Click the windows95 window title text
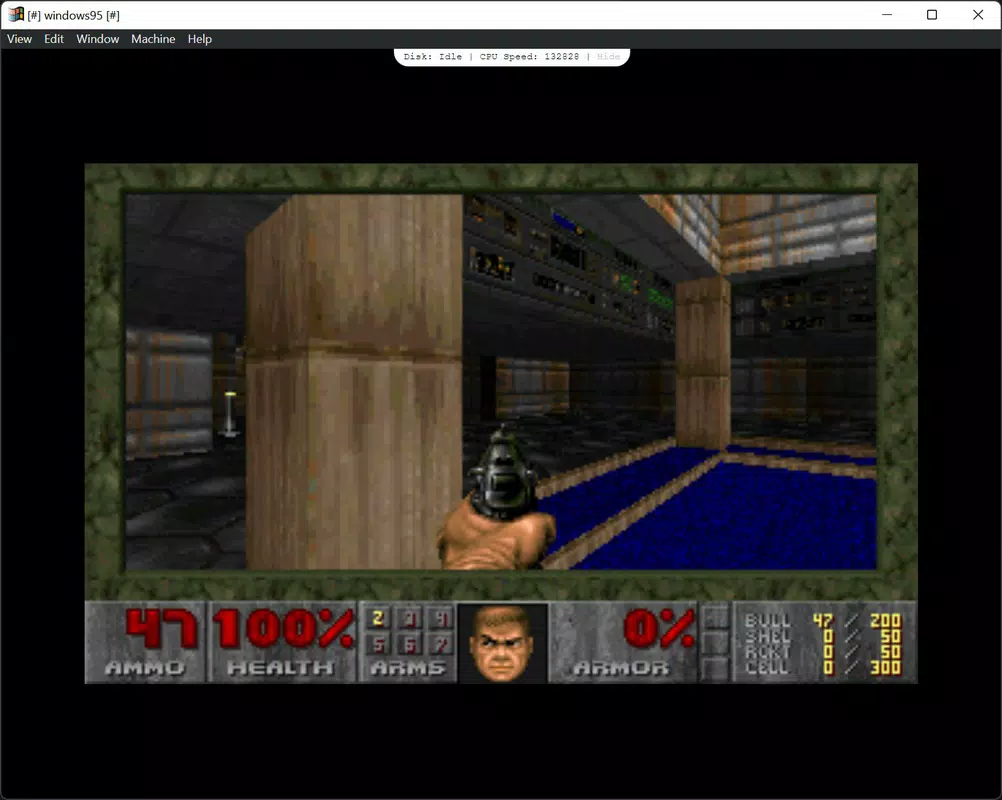1002x800 pixels. [x=73, y=15]
